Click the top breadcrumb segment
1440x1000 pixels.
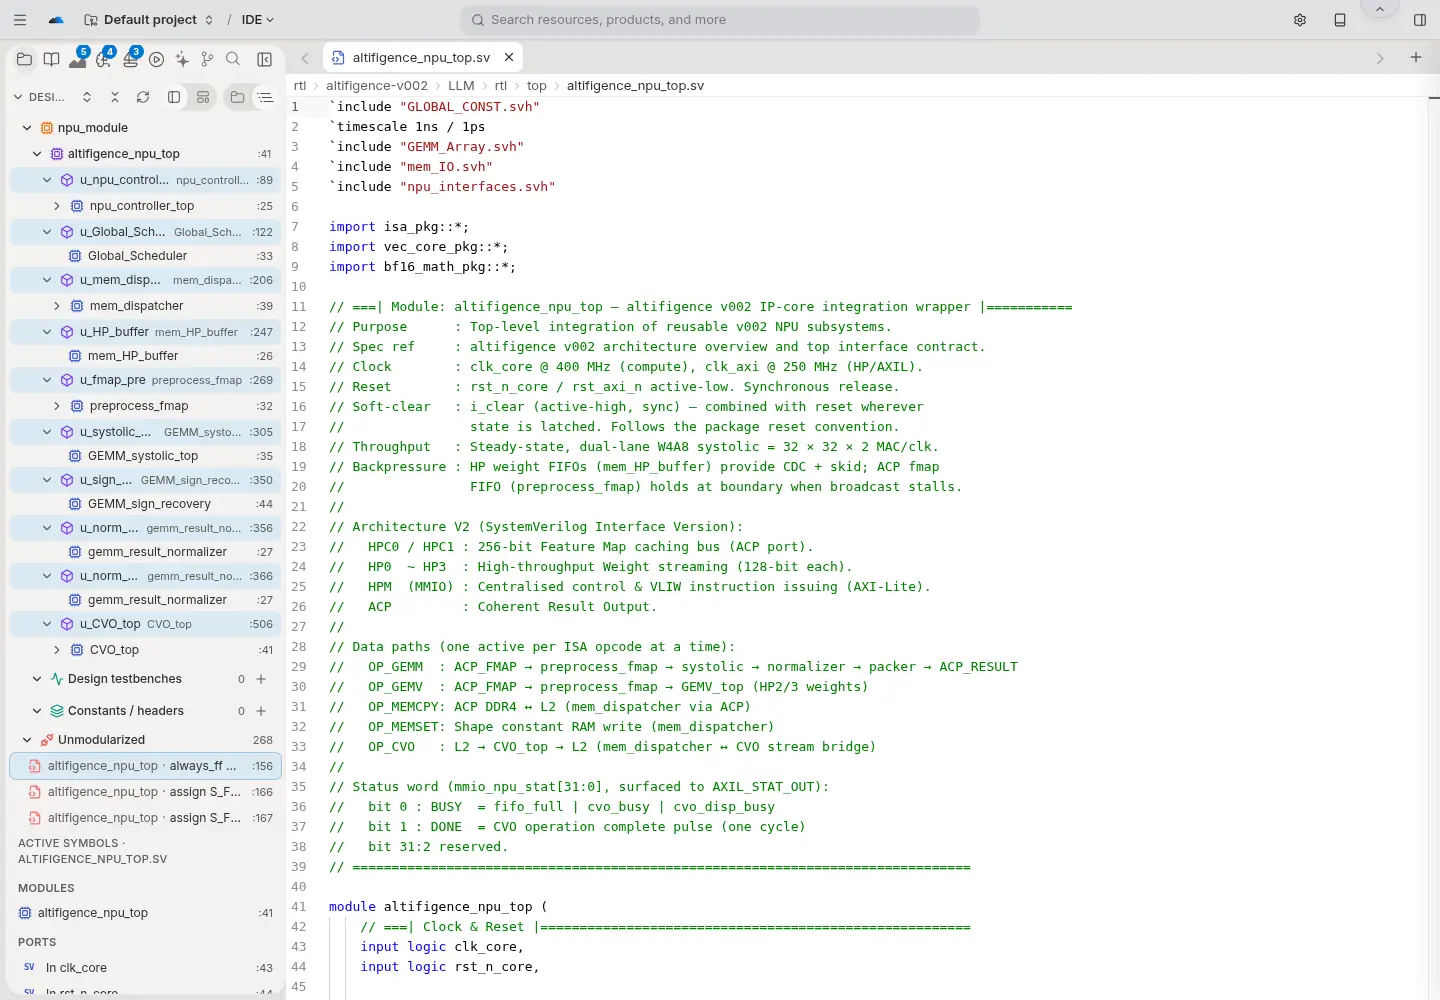pos(537,86)
